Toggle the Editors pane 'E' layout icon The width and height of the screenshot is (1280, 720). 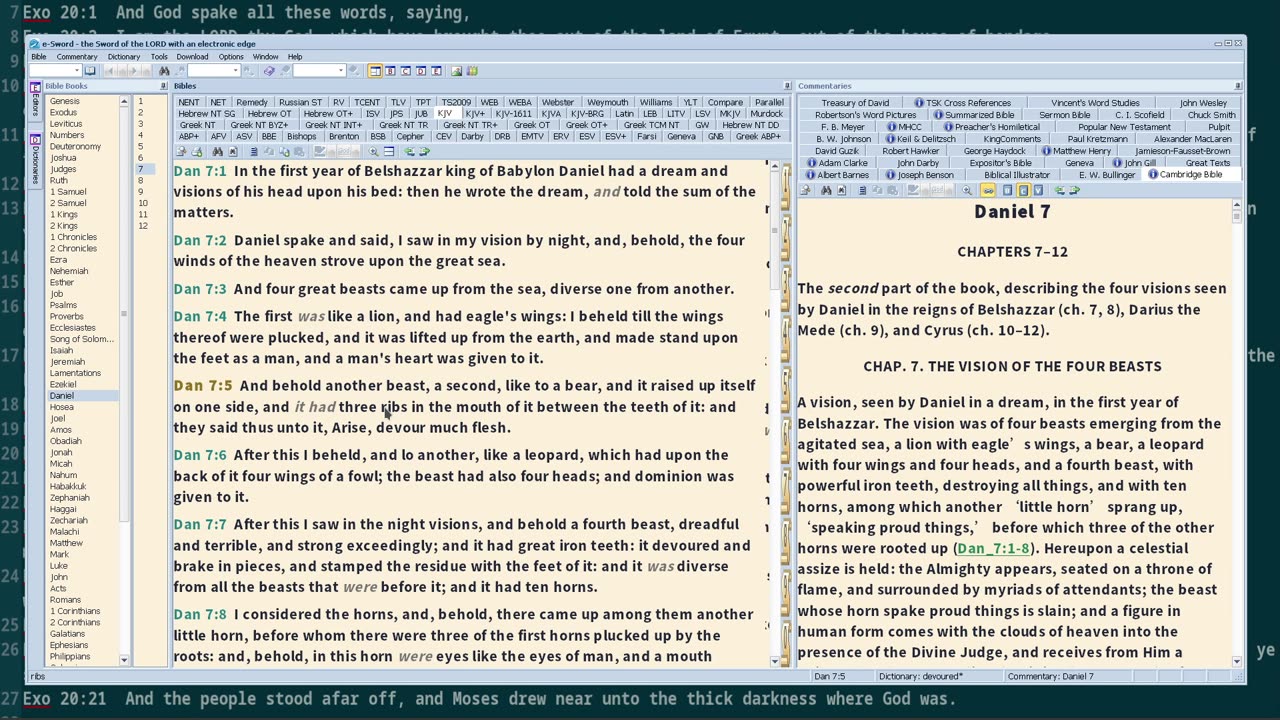(436, 71)
